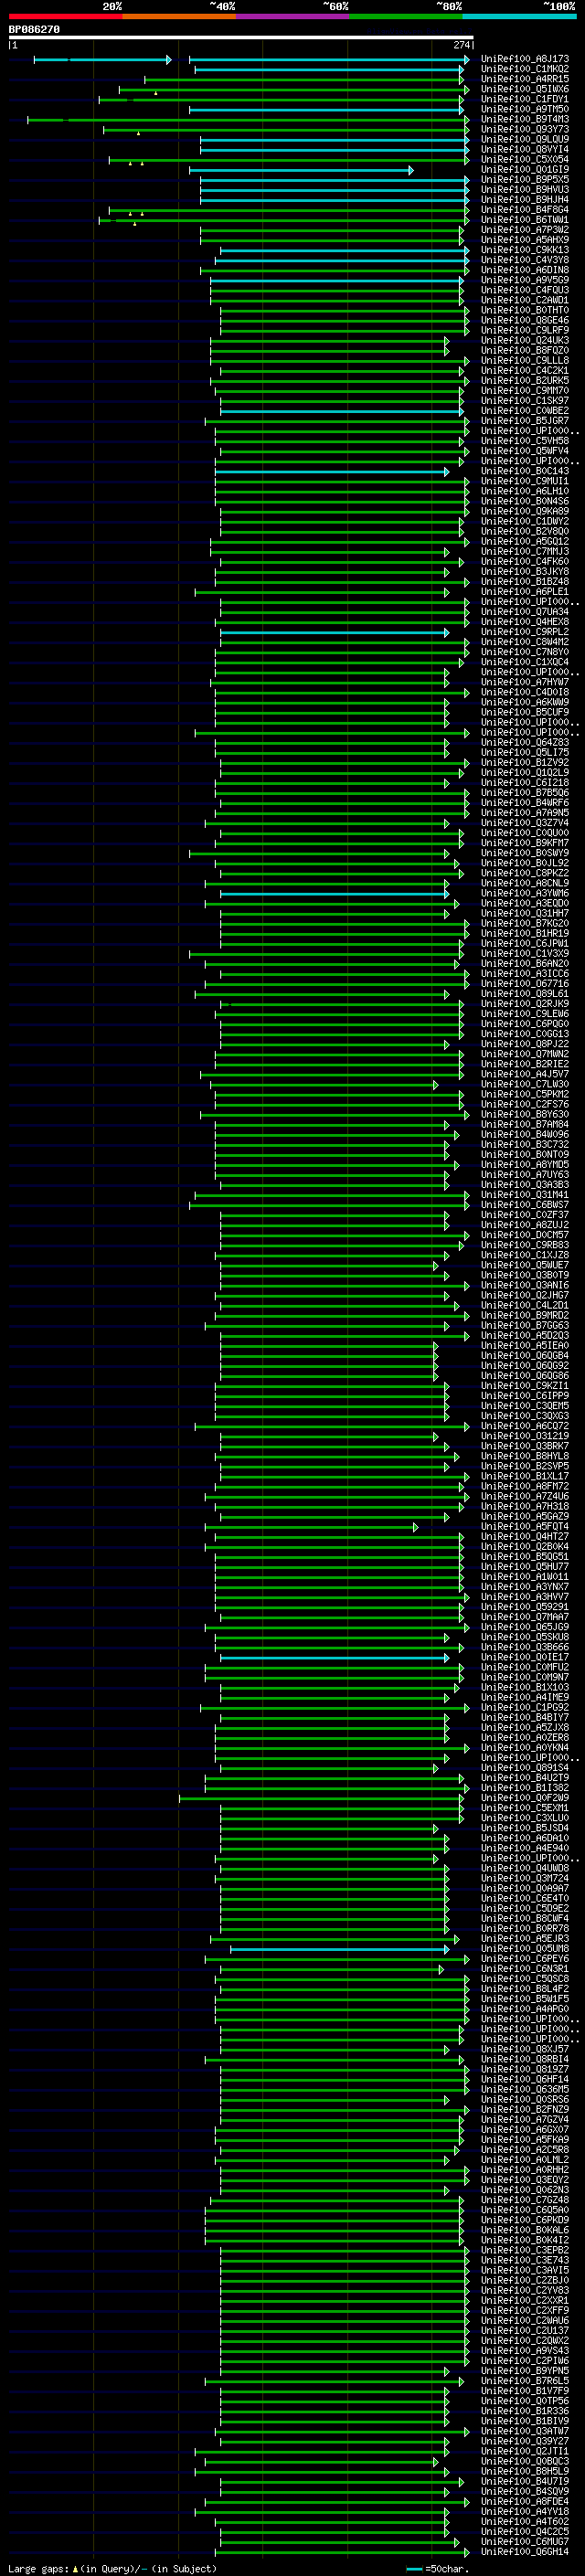This screenshot has height=2576, width=585.
Task: Click yellow triangle in Large gaps legend
Action: [75, 2568]
